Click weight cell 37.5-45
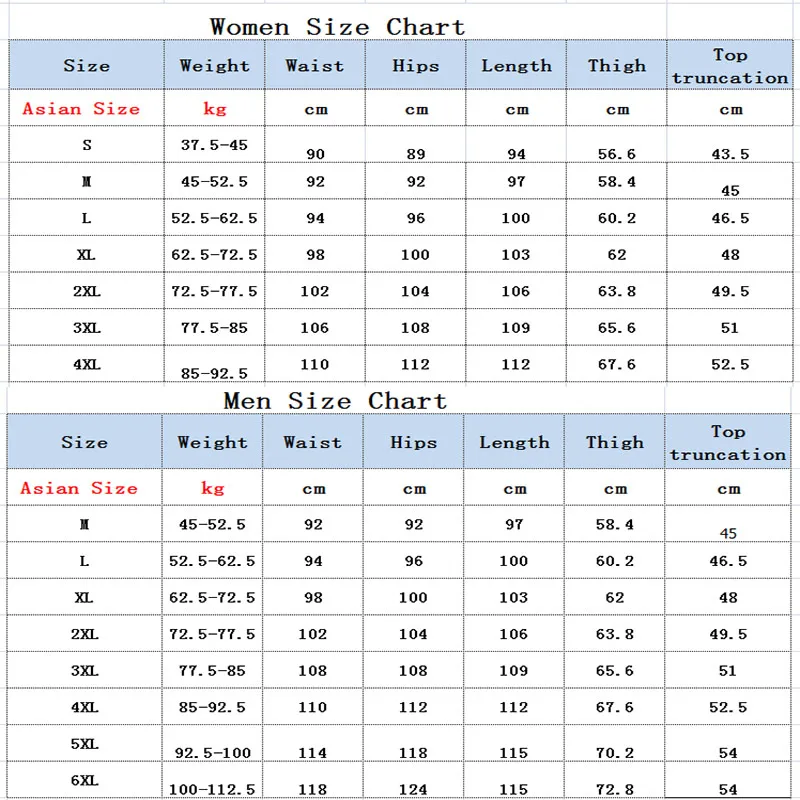This screenshot has height=800, width=800. pyautogui.click(x=214, y=146)
